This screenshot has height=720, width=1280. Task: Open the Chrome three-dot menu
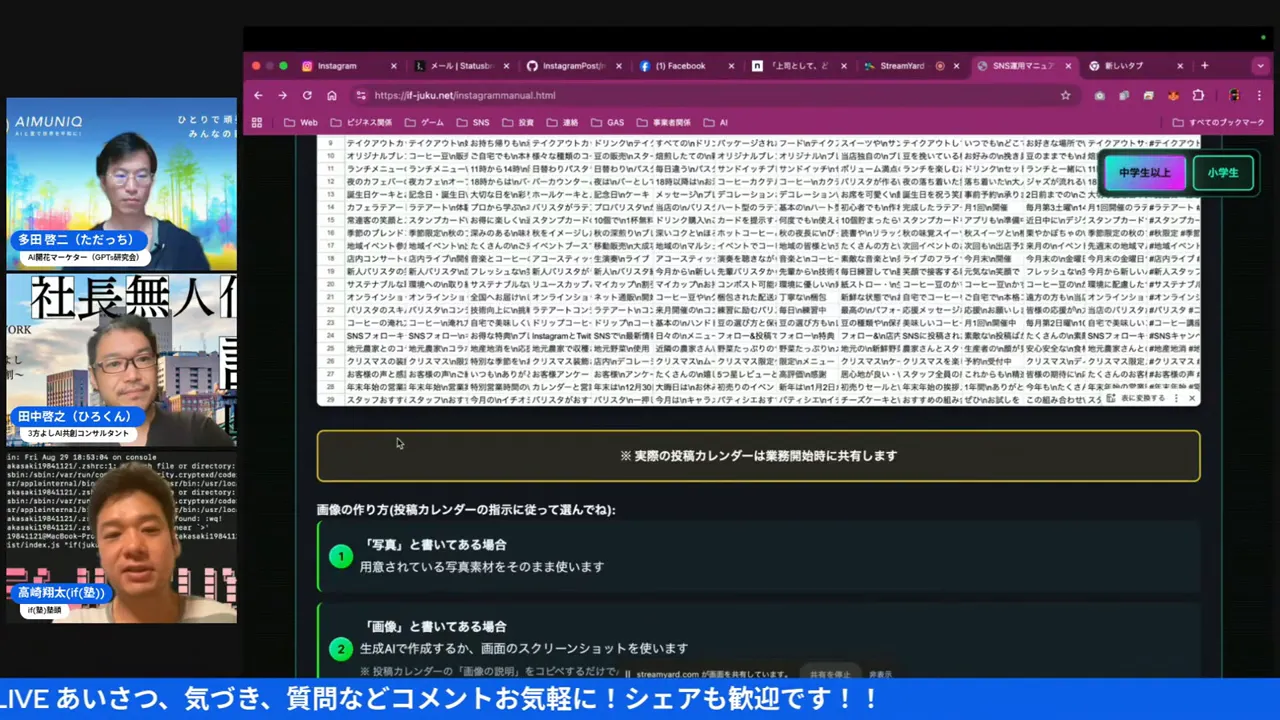(1259, 95)
